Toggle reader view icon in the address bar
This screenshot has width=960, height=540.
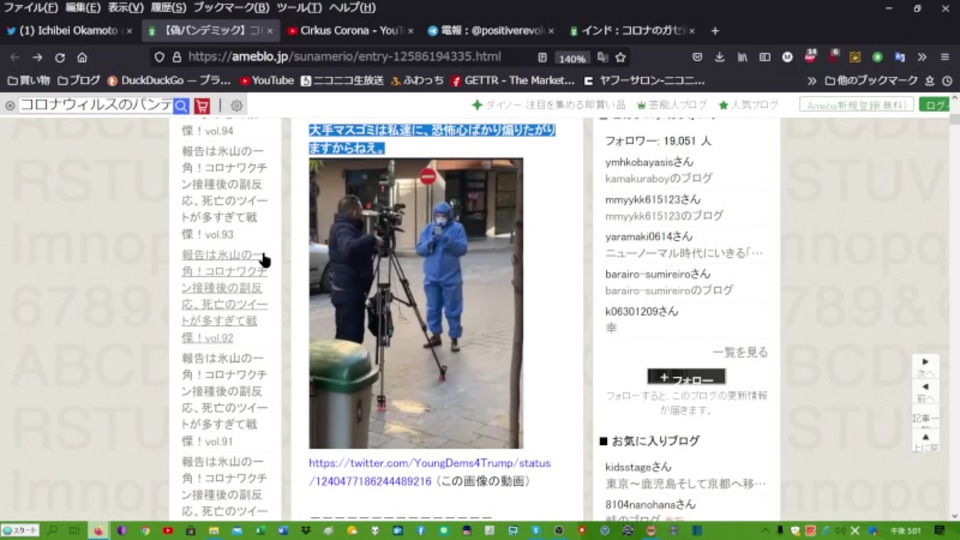542,57
